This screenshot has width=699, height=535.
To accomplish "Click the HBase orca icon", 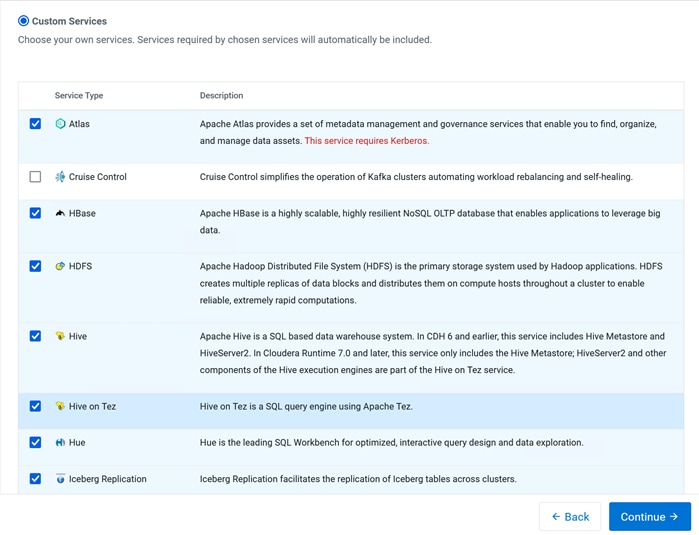I will [x=60, y=213].
